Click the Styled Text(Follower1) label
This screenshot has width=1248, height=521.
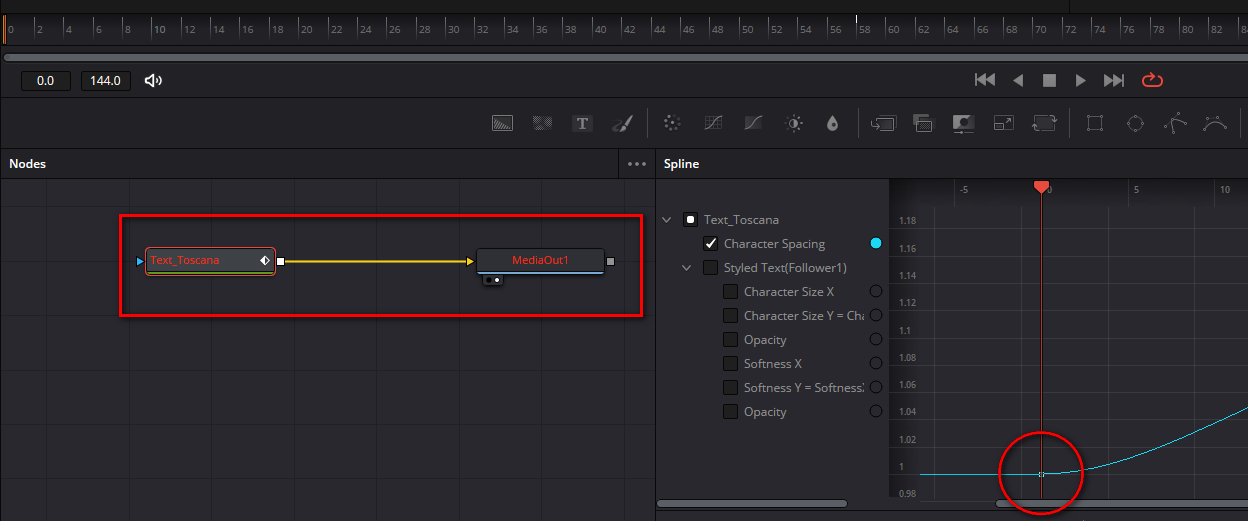pos(785,268)
